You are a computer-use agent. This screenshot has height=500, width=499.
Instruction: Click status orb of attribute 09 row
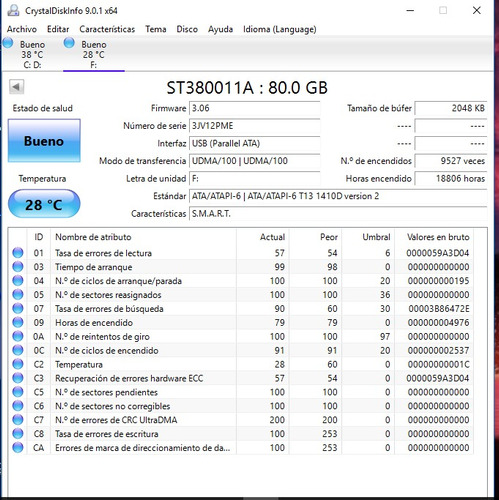point(18,322)
